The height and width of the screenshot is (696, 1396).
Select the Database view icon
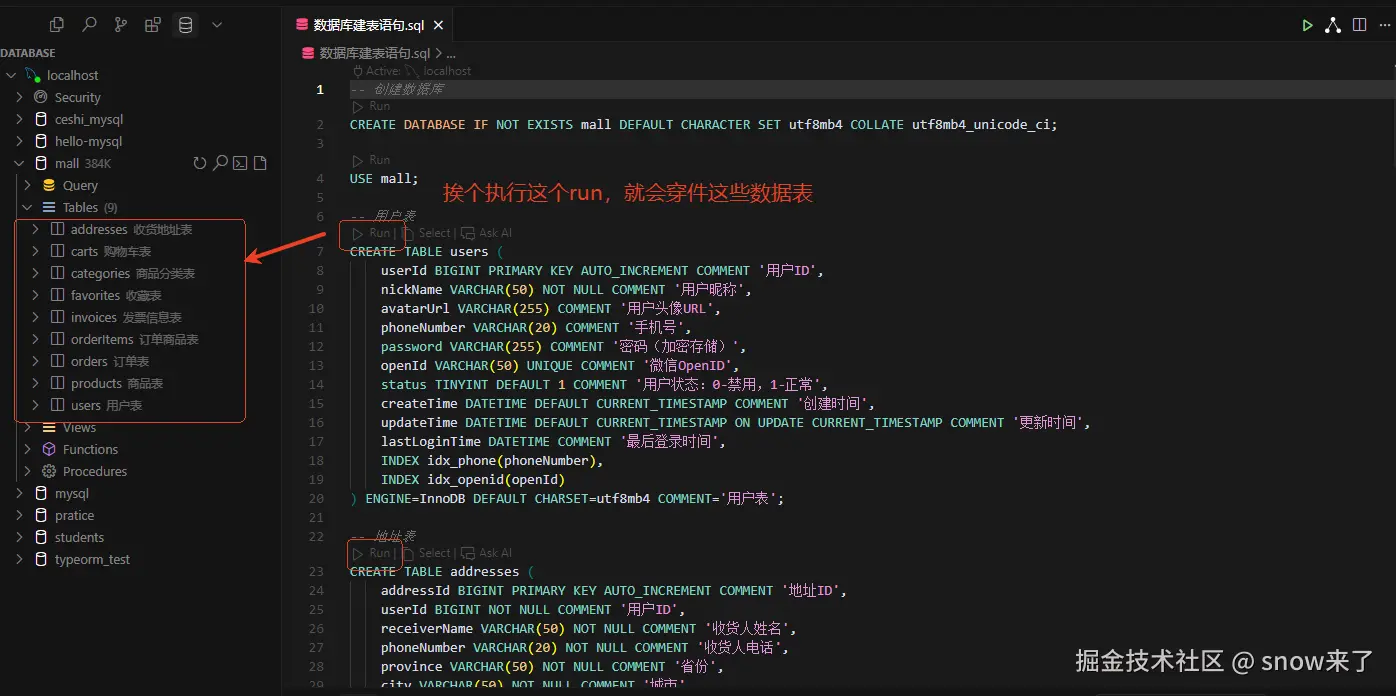point(185,25)
